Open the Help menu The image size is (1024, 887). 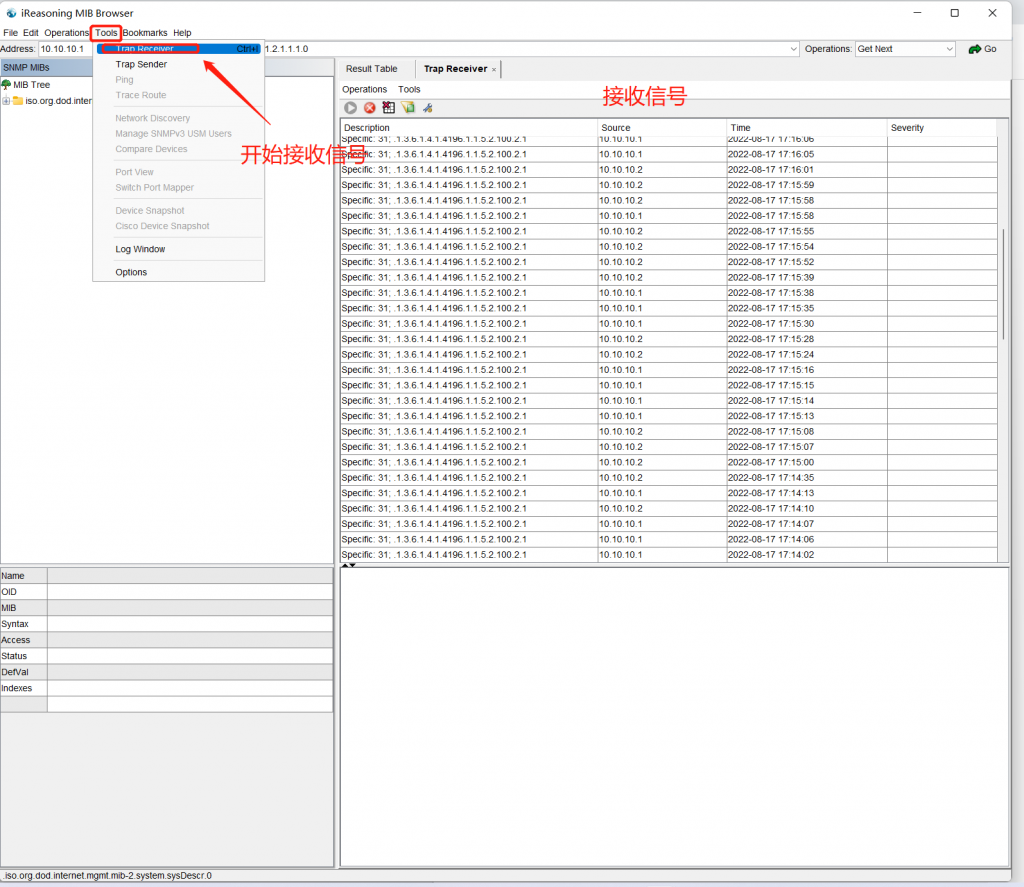tap(182, 33)
